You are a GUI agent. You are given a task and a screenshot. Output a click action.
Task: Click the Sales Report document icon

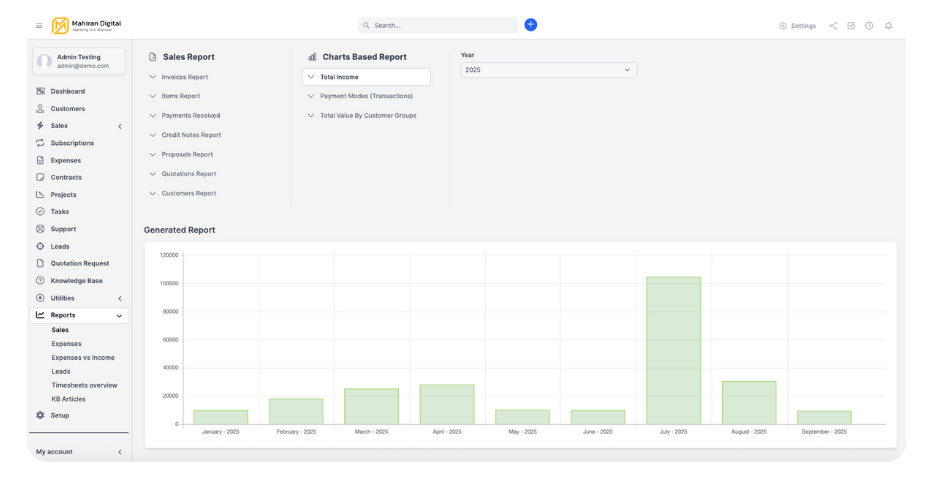click(x=152, y=57)
